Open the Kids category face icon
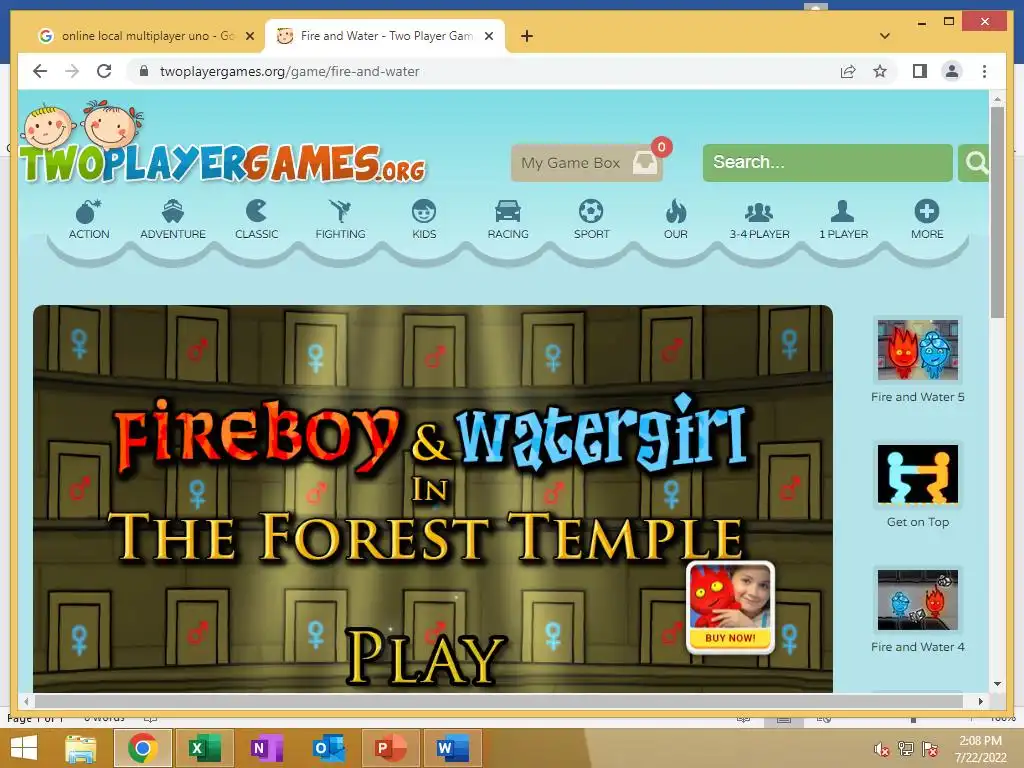Screen dimensions: 1024x768 424,212
